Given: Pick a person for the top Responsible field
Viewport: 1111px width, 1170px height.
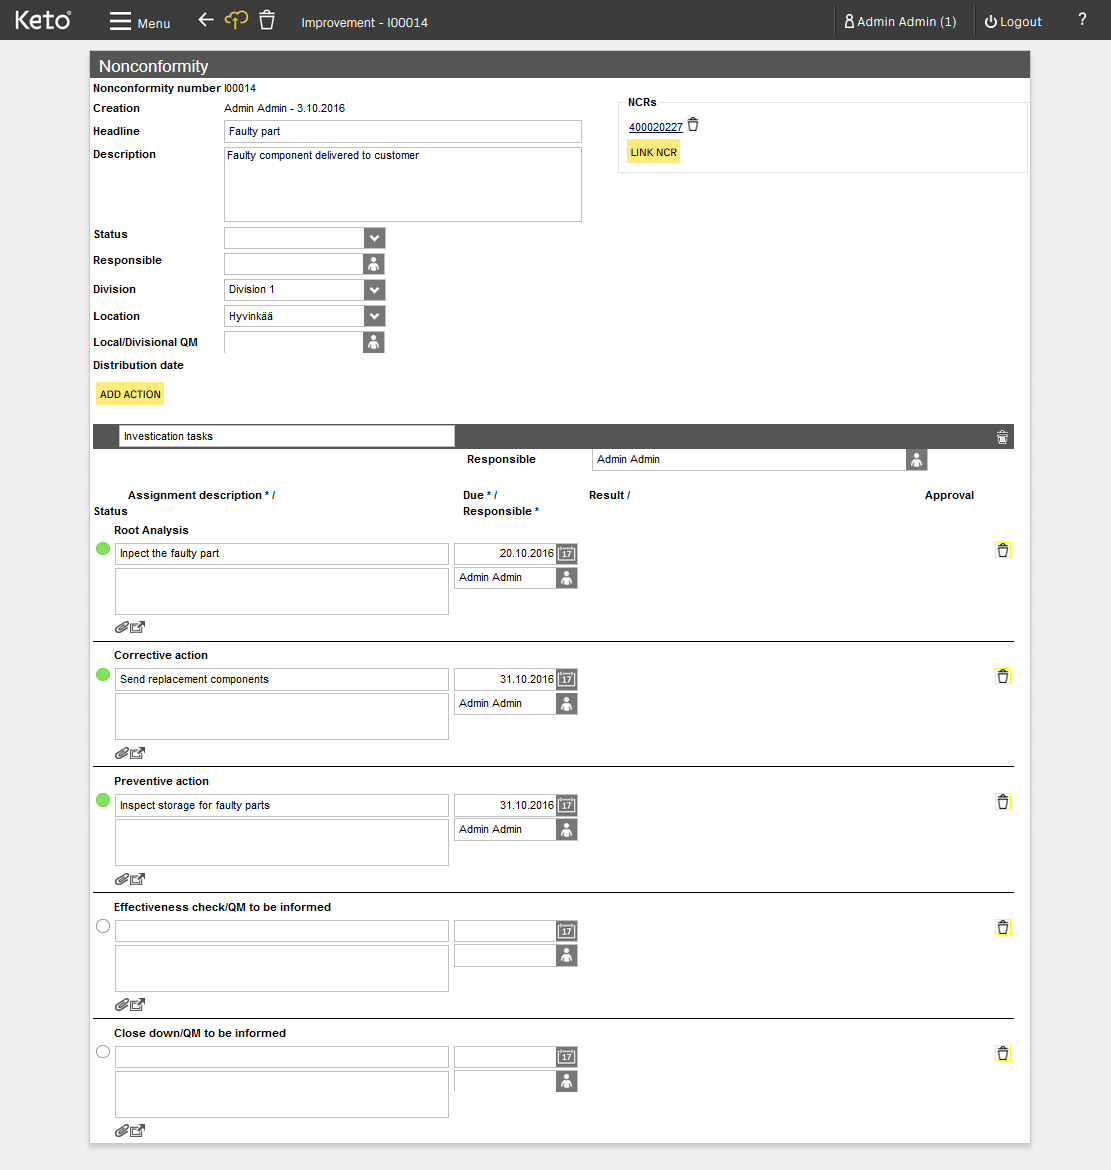Looking at the screenshot, I should tap(374, 264).
